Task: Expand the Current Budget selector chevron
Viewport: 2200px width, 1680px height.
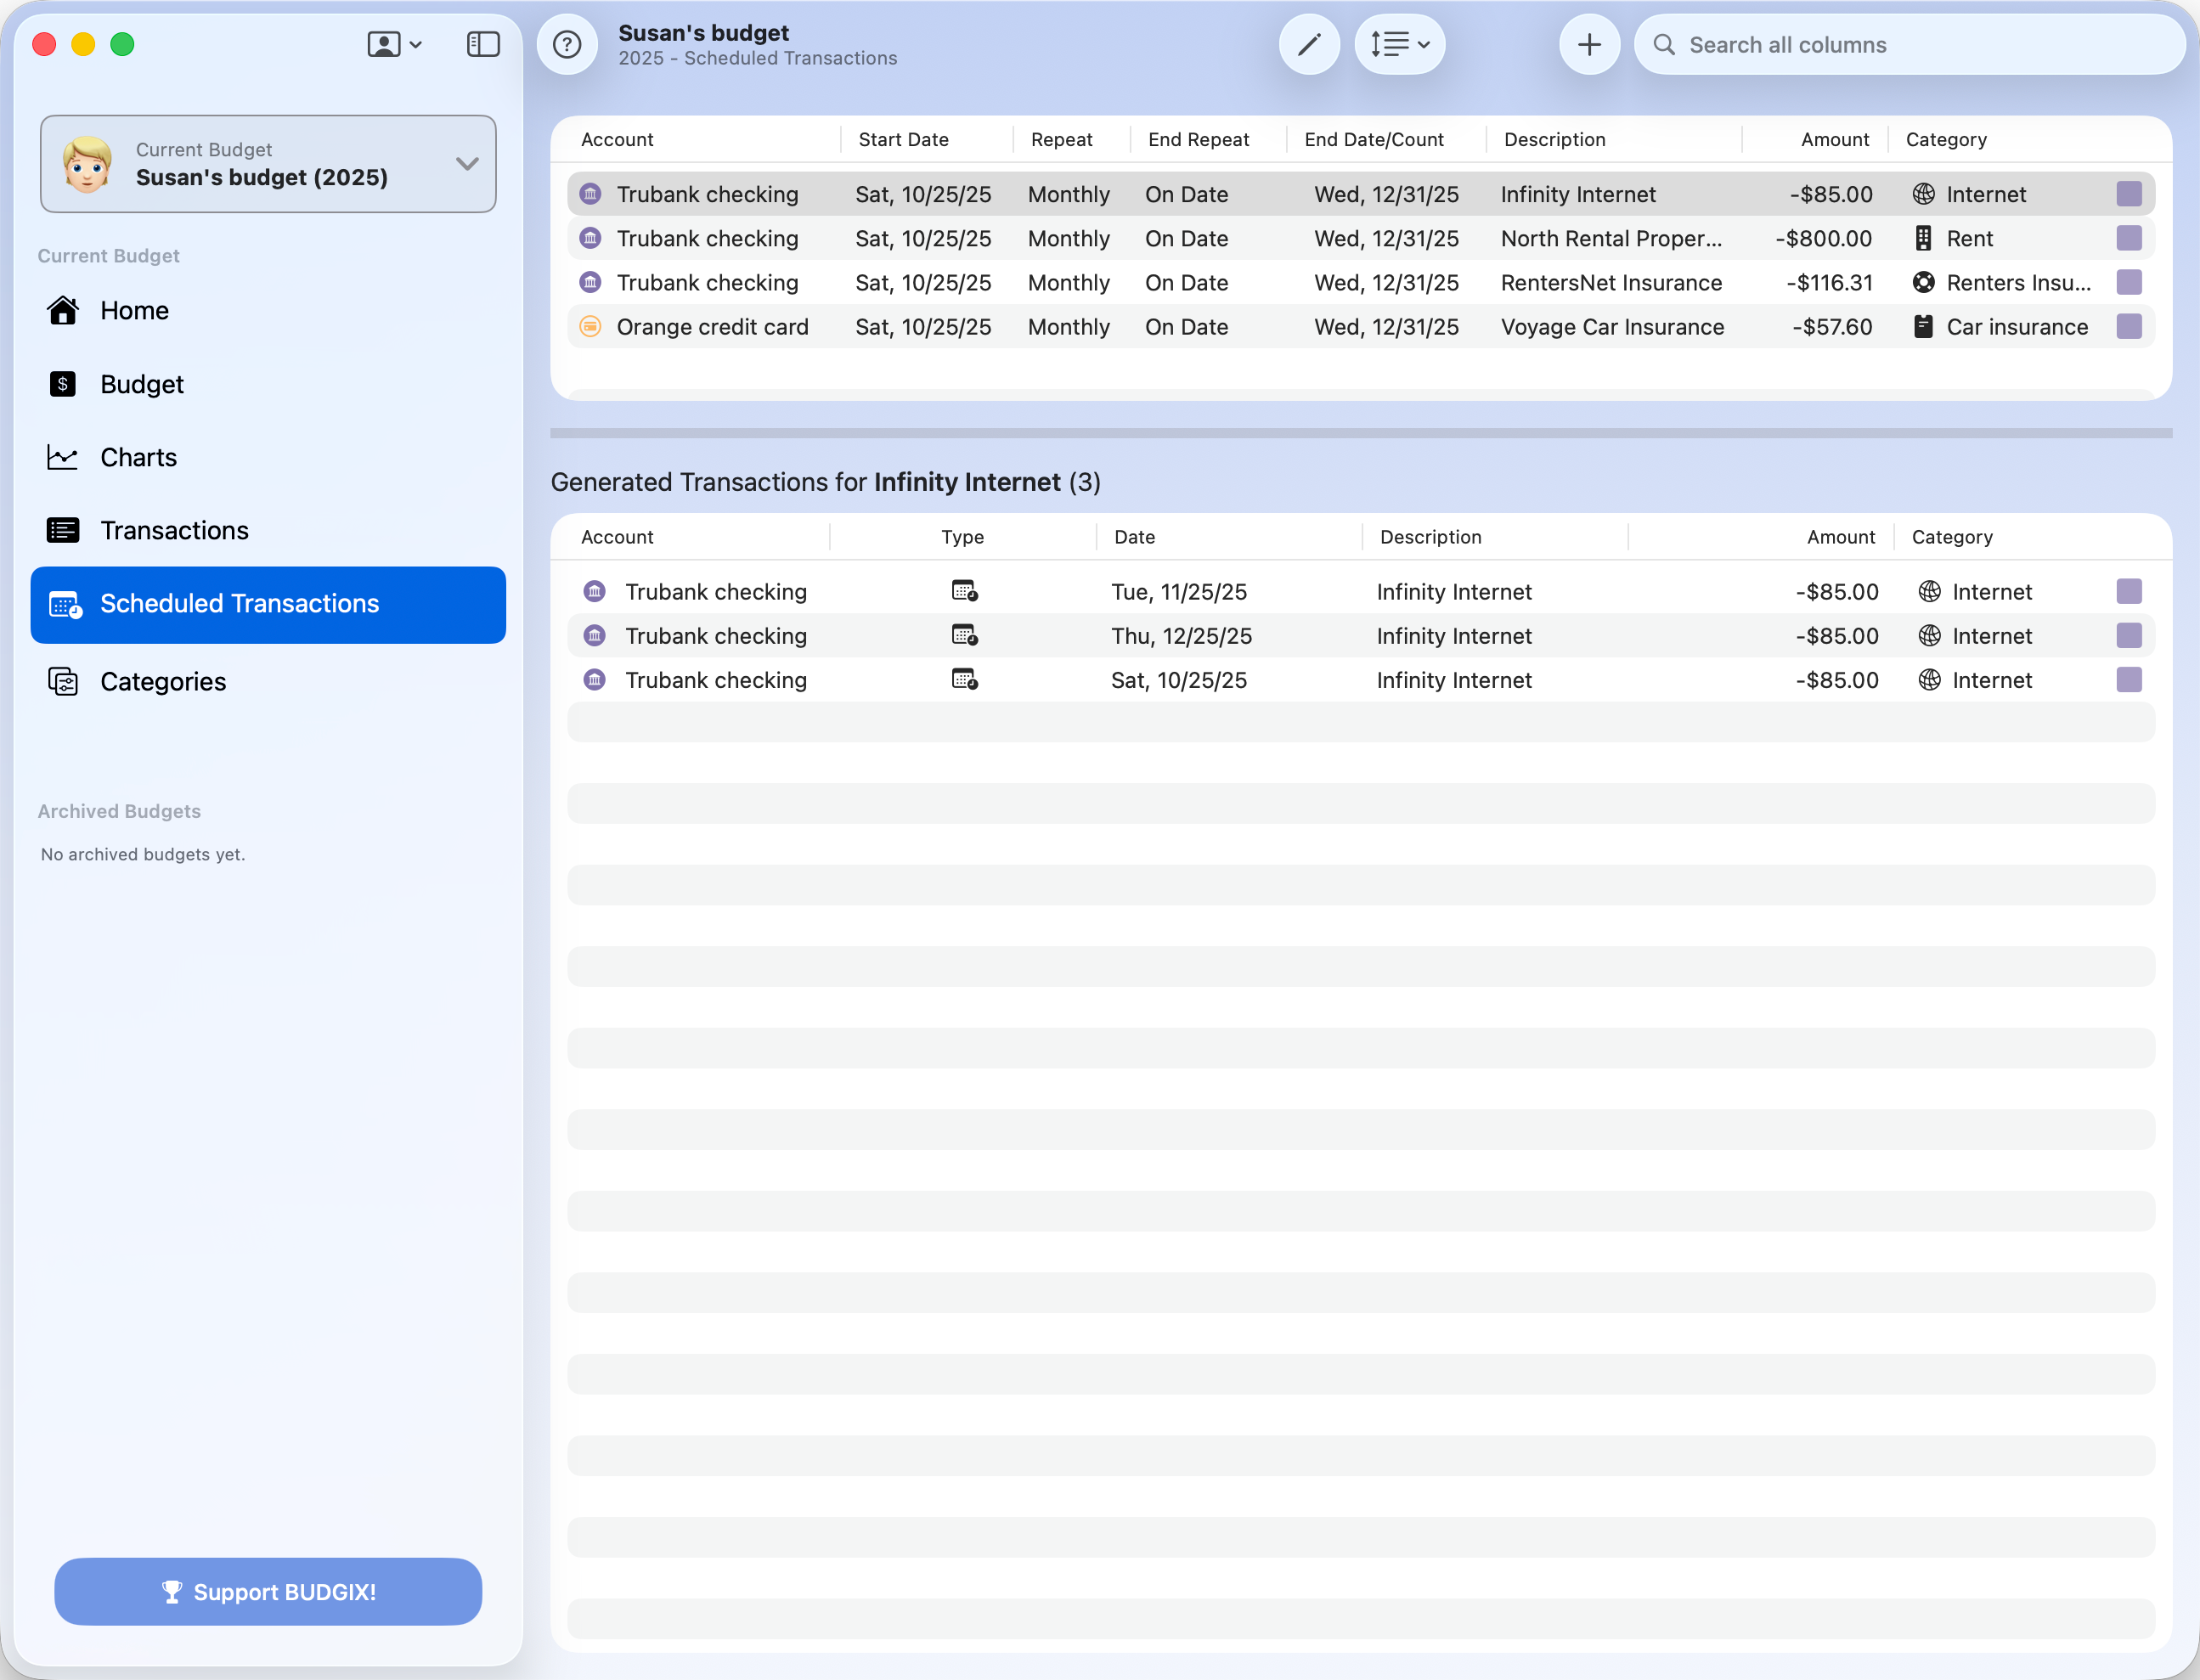Action: pyautogui.click(x=467, y=164)
